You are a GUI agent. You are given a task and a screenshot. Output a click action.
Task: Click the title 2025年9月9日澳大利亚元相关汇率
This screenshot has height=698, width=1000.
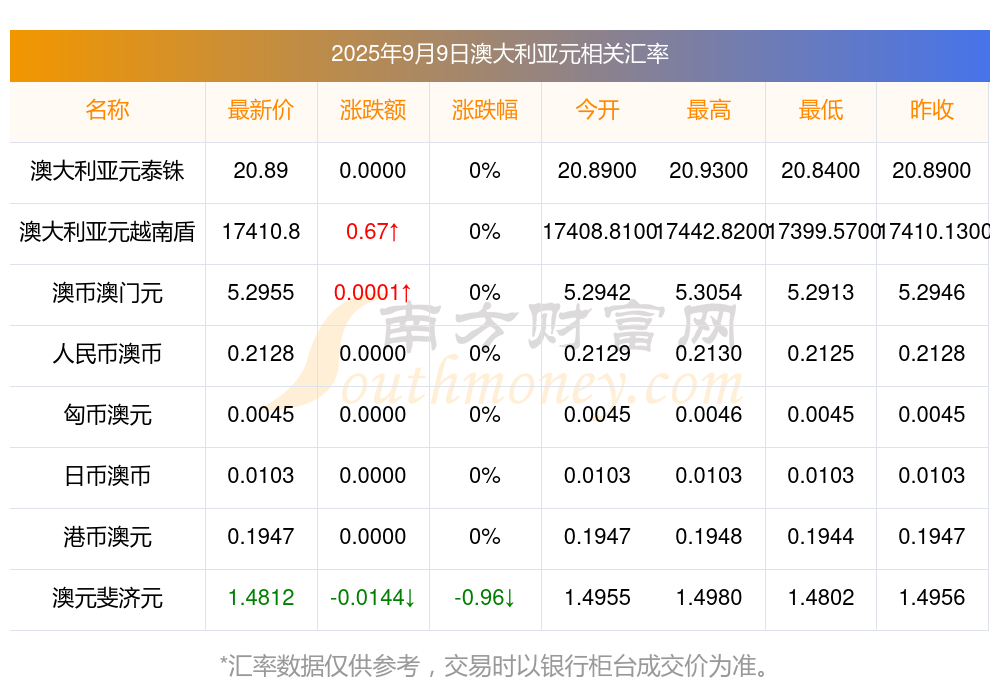[x=499, y=54]
